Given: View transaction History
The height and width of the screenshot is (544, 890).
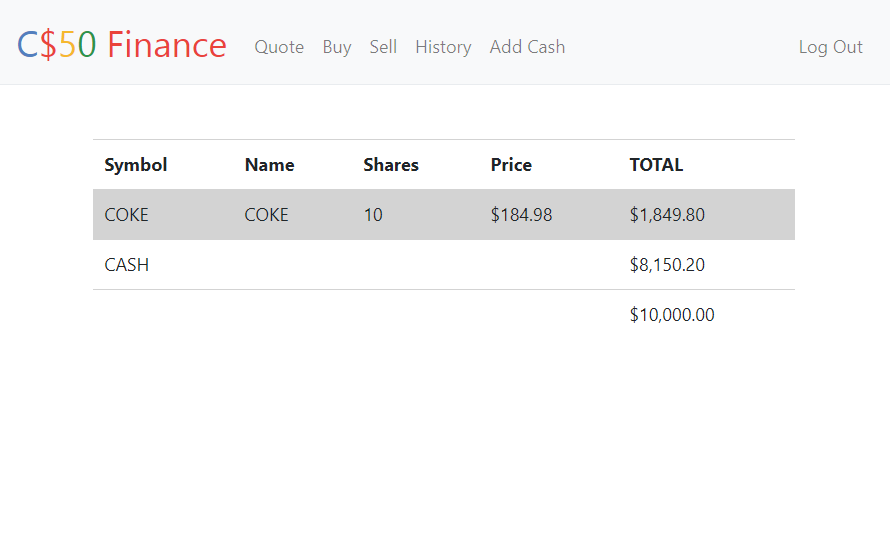Looking at the screenshot, I should coord(443,47).
